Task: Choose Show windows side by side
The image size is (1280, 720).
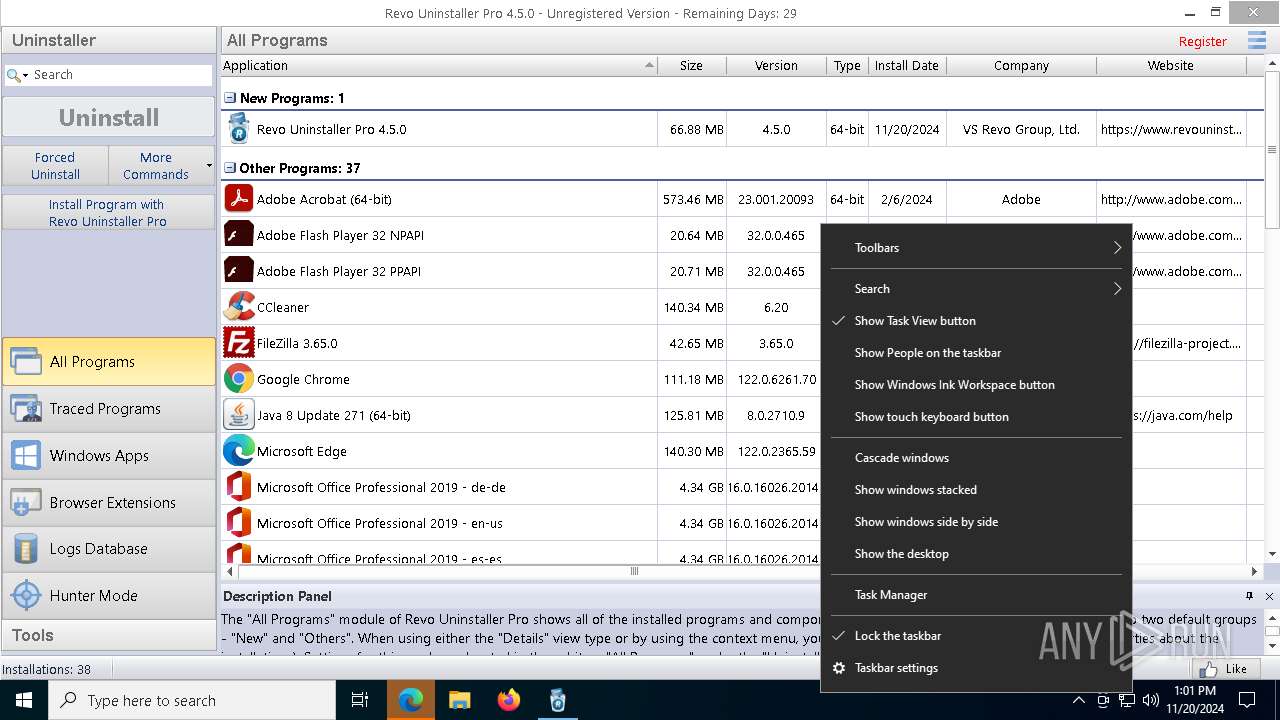Action: [976, 522]
